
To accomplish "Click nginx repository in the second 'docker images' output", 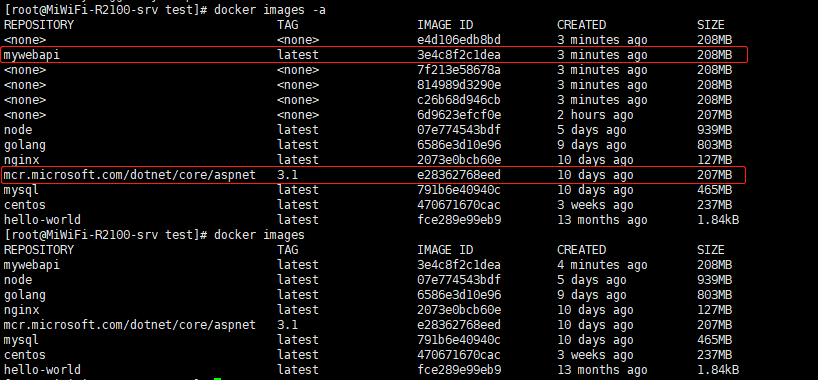I will 21,310.
